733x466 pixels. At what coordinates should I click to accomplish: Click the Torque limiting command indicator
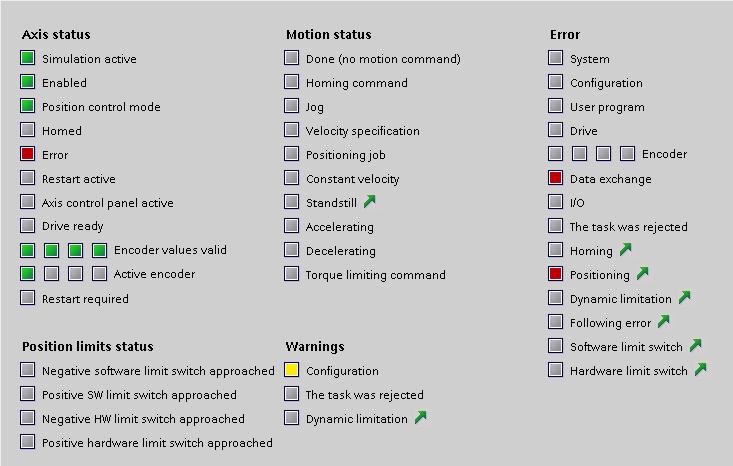[x=292, y=273]
